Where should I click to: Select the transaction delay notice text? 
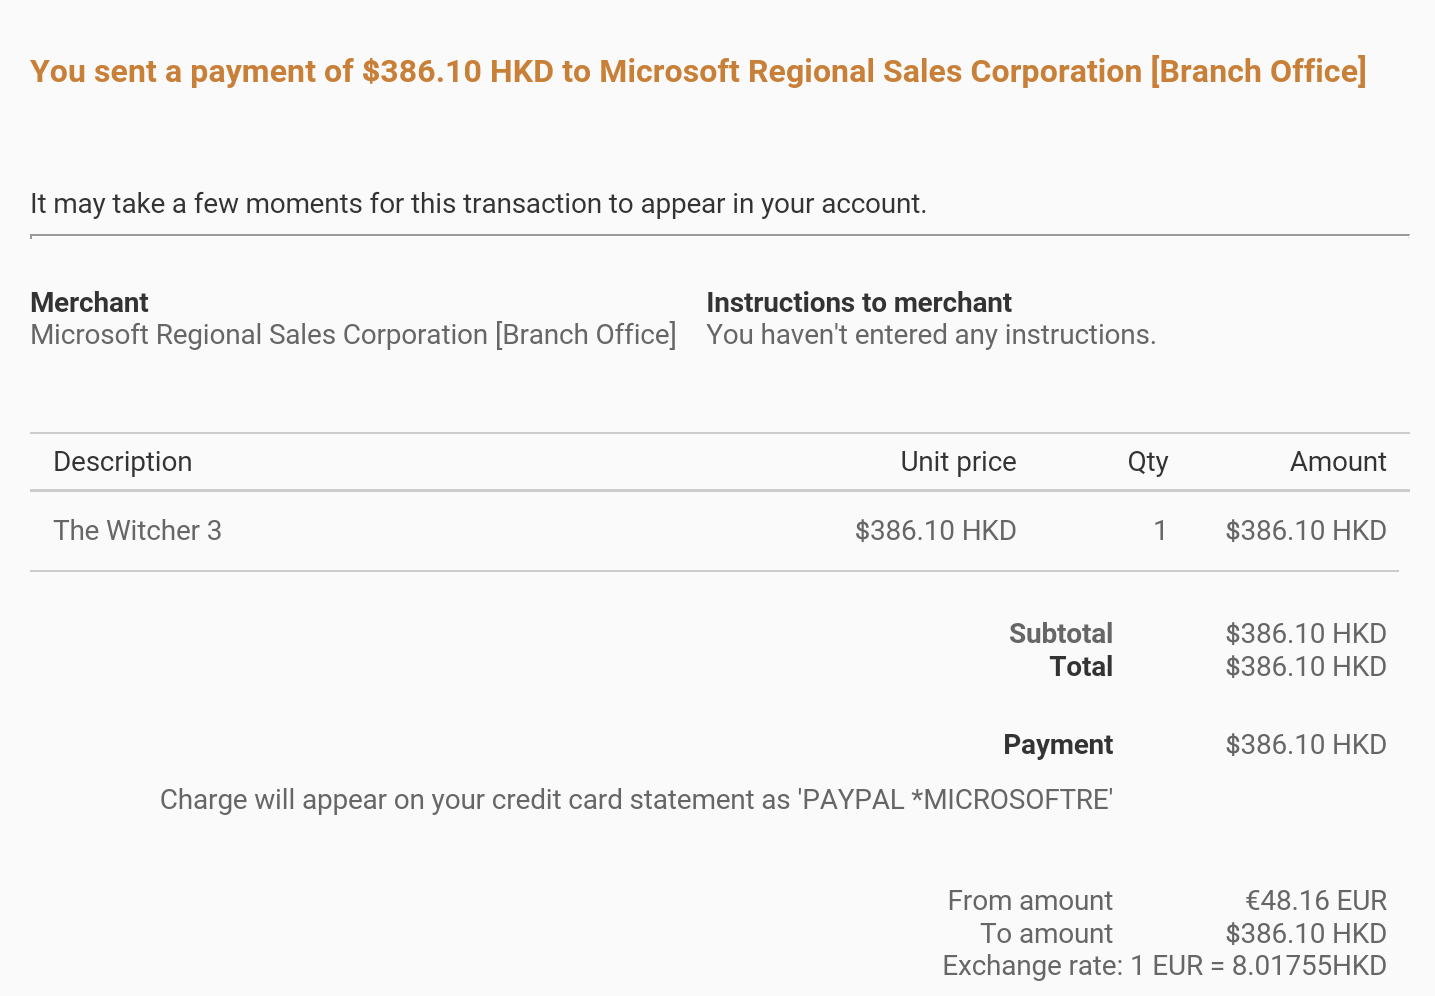tap(478, 204)
